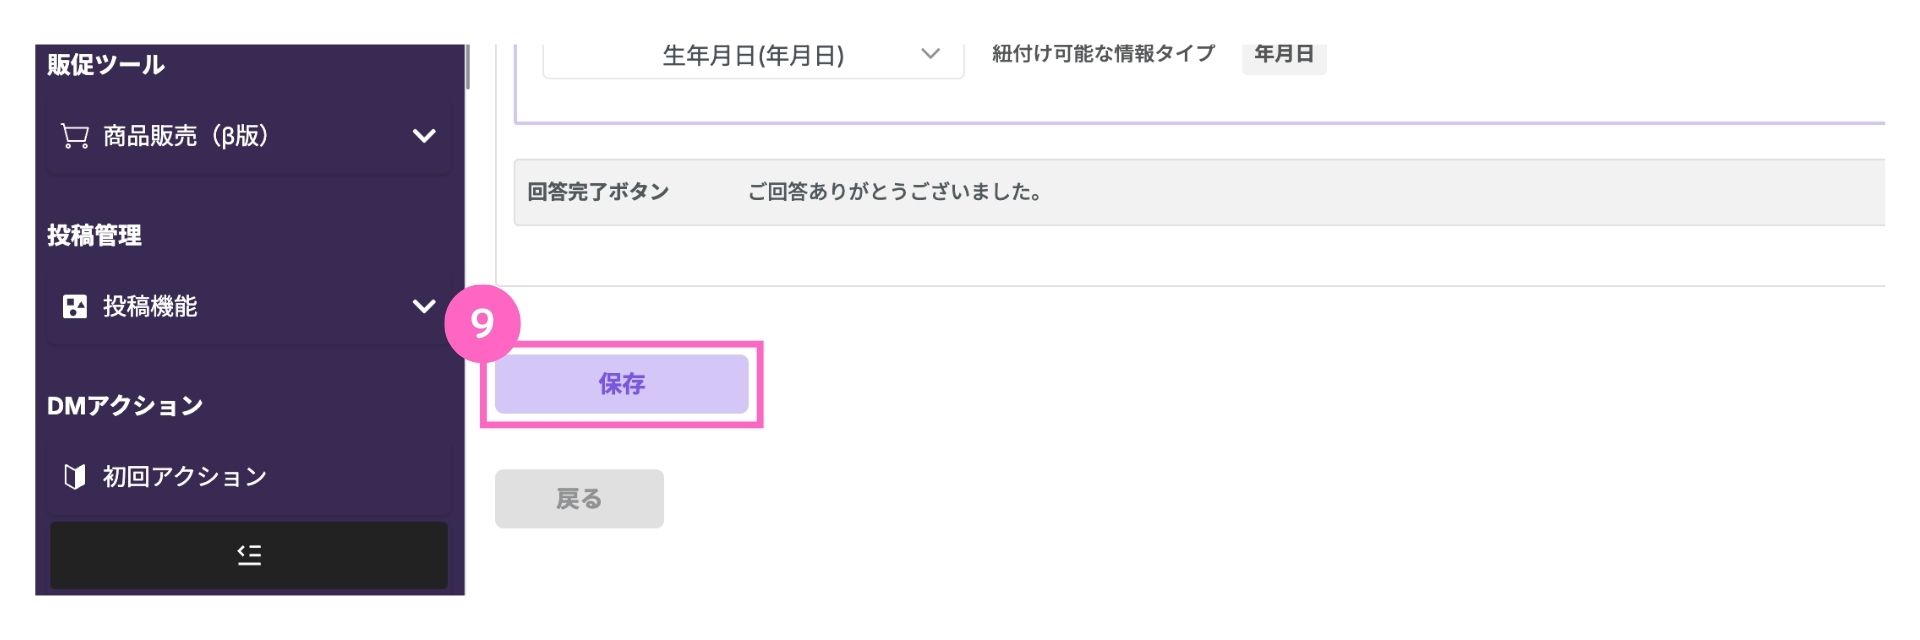Go back with the 戻る button
The height and width of the screenshot is (640, 1920).
579,499
